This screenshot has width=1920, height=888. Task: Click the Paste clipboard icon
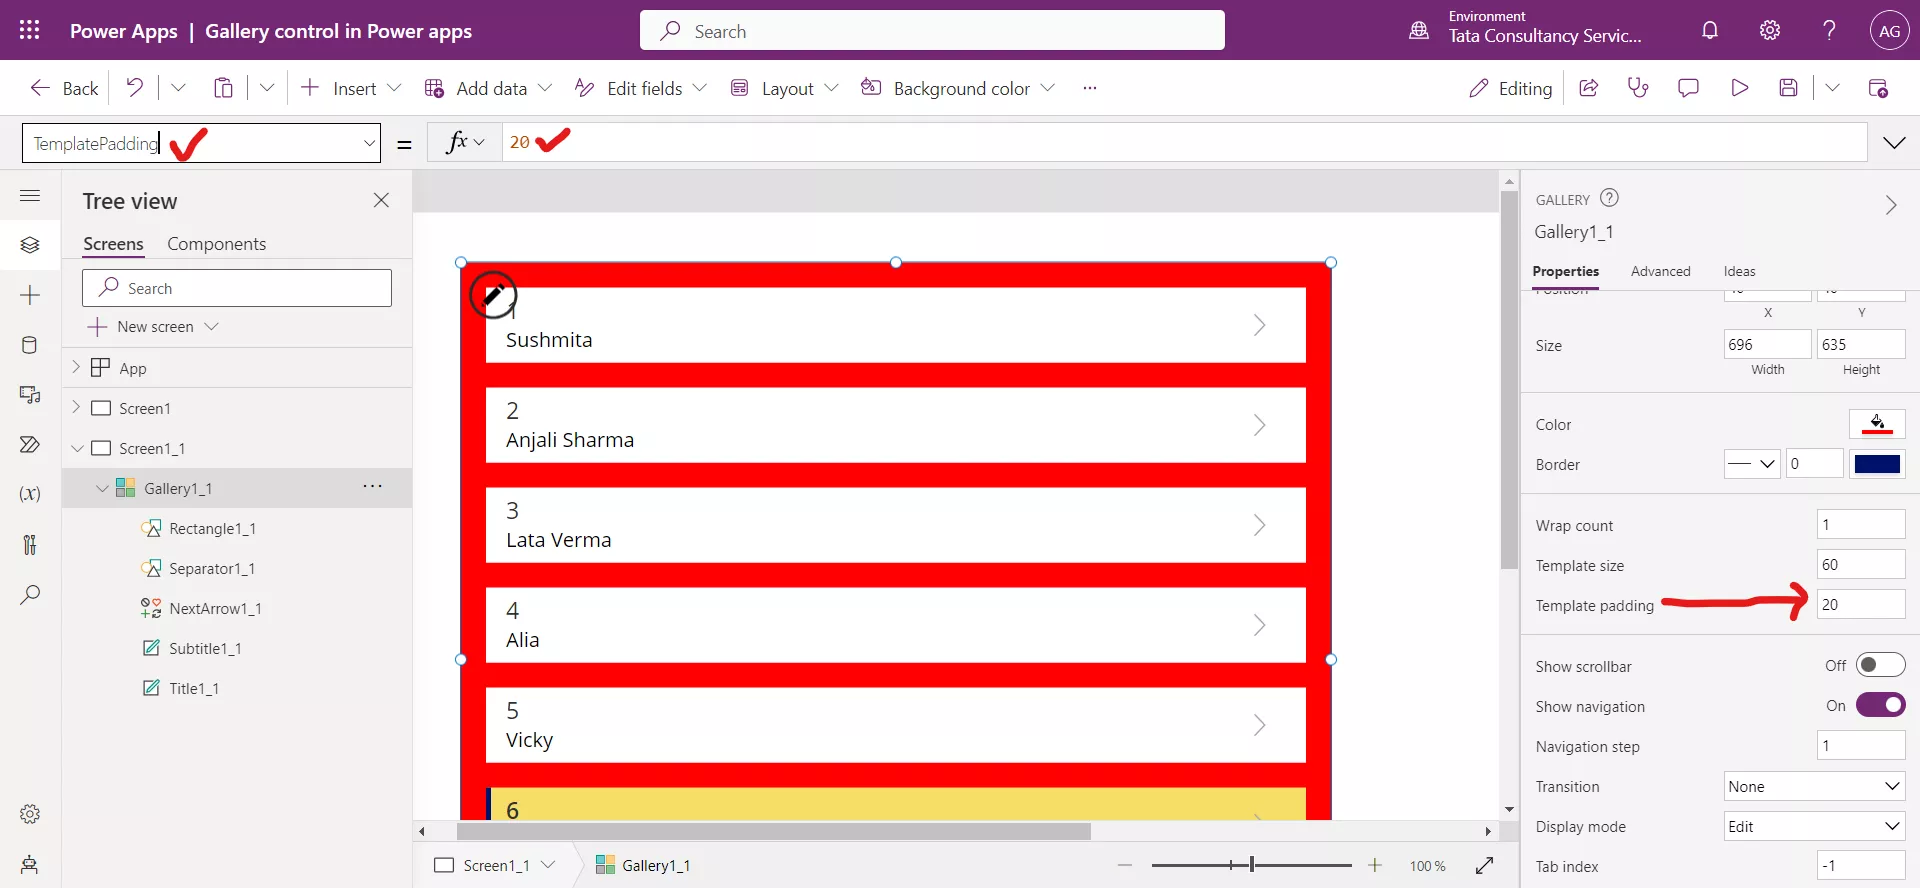(223, 88)
